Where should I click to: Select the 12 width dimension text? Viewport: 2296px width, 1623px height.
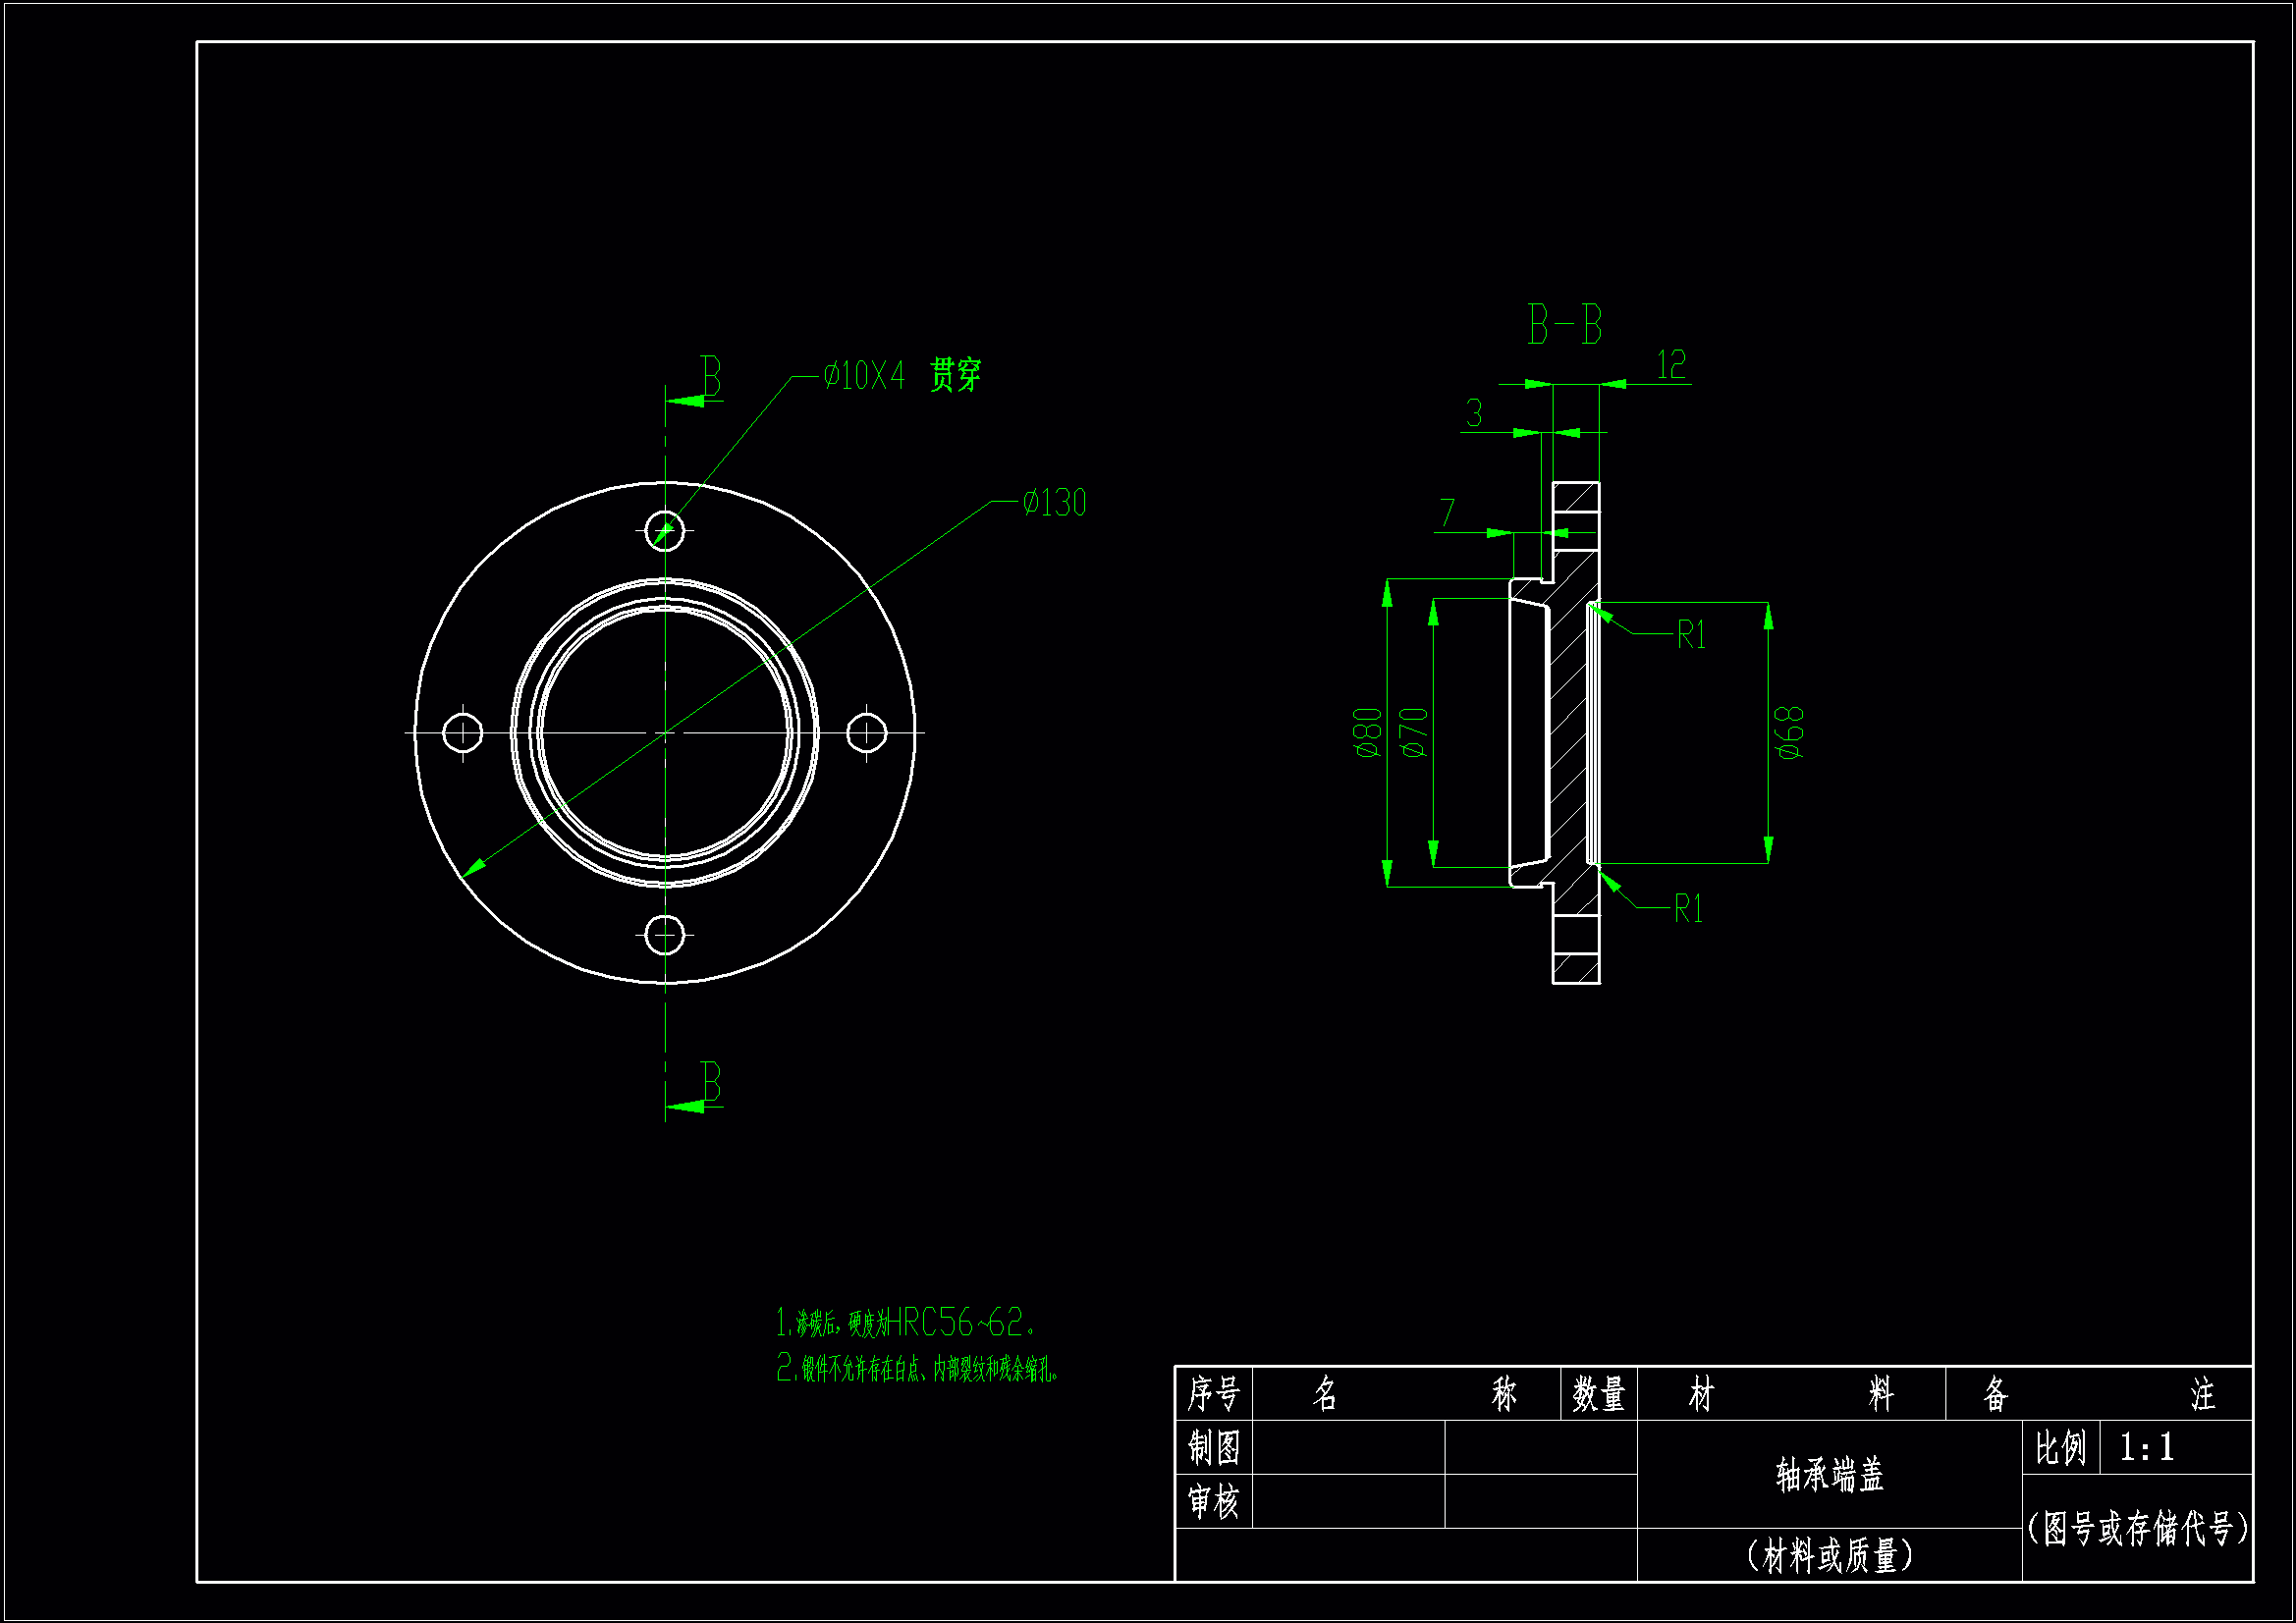(x=1671, y=365)
